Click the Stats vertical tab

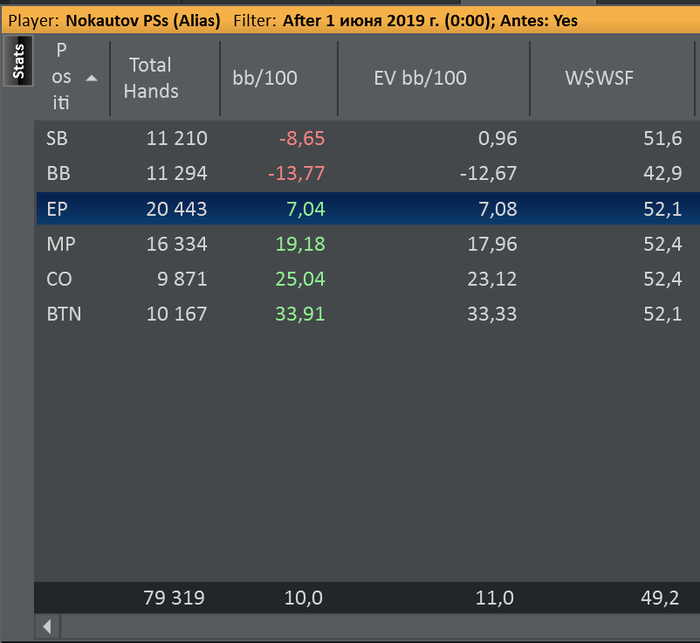pos(19,62)
